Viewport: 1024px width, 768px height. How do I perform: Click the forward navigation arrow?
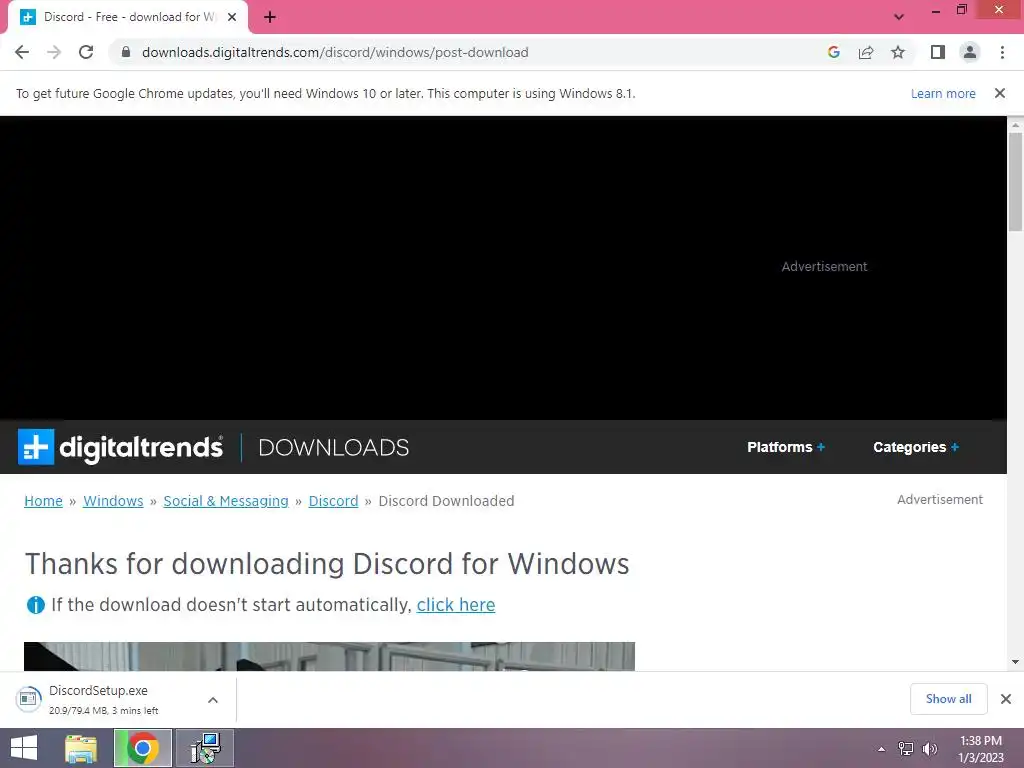click(x=54, y=52)
